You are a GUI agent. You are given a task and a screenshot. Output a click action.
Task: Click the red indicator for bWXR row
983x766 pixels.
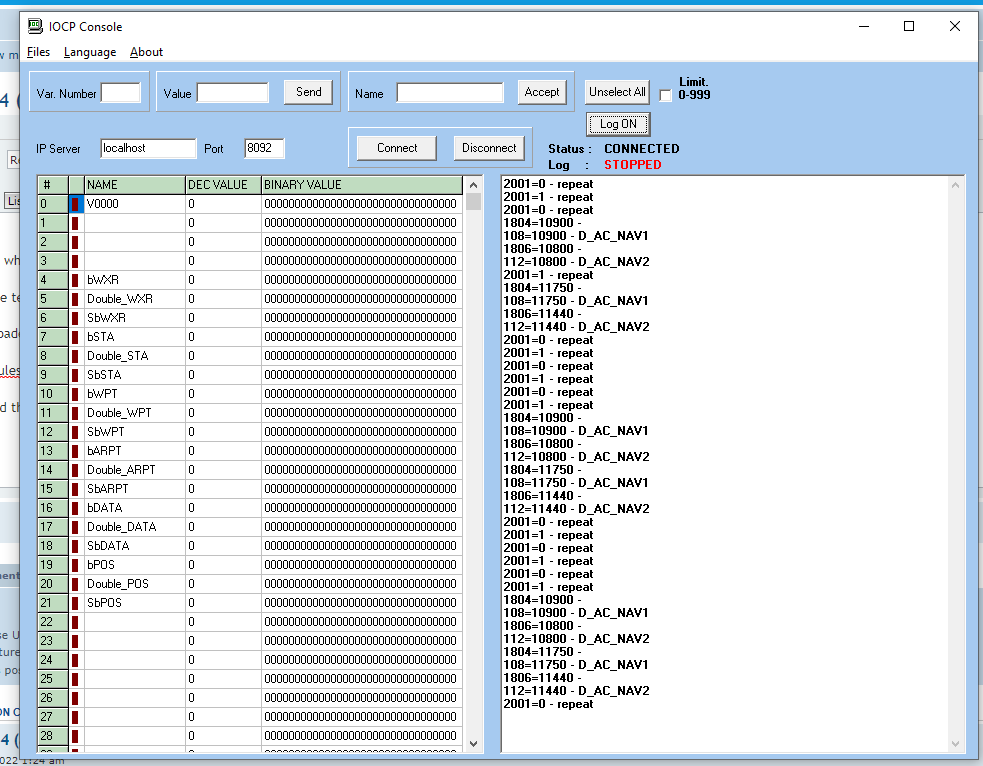coord(75,280)
